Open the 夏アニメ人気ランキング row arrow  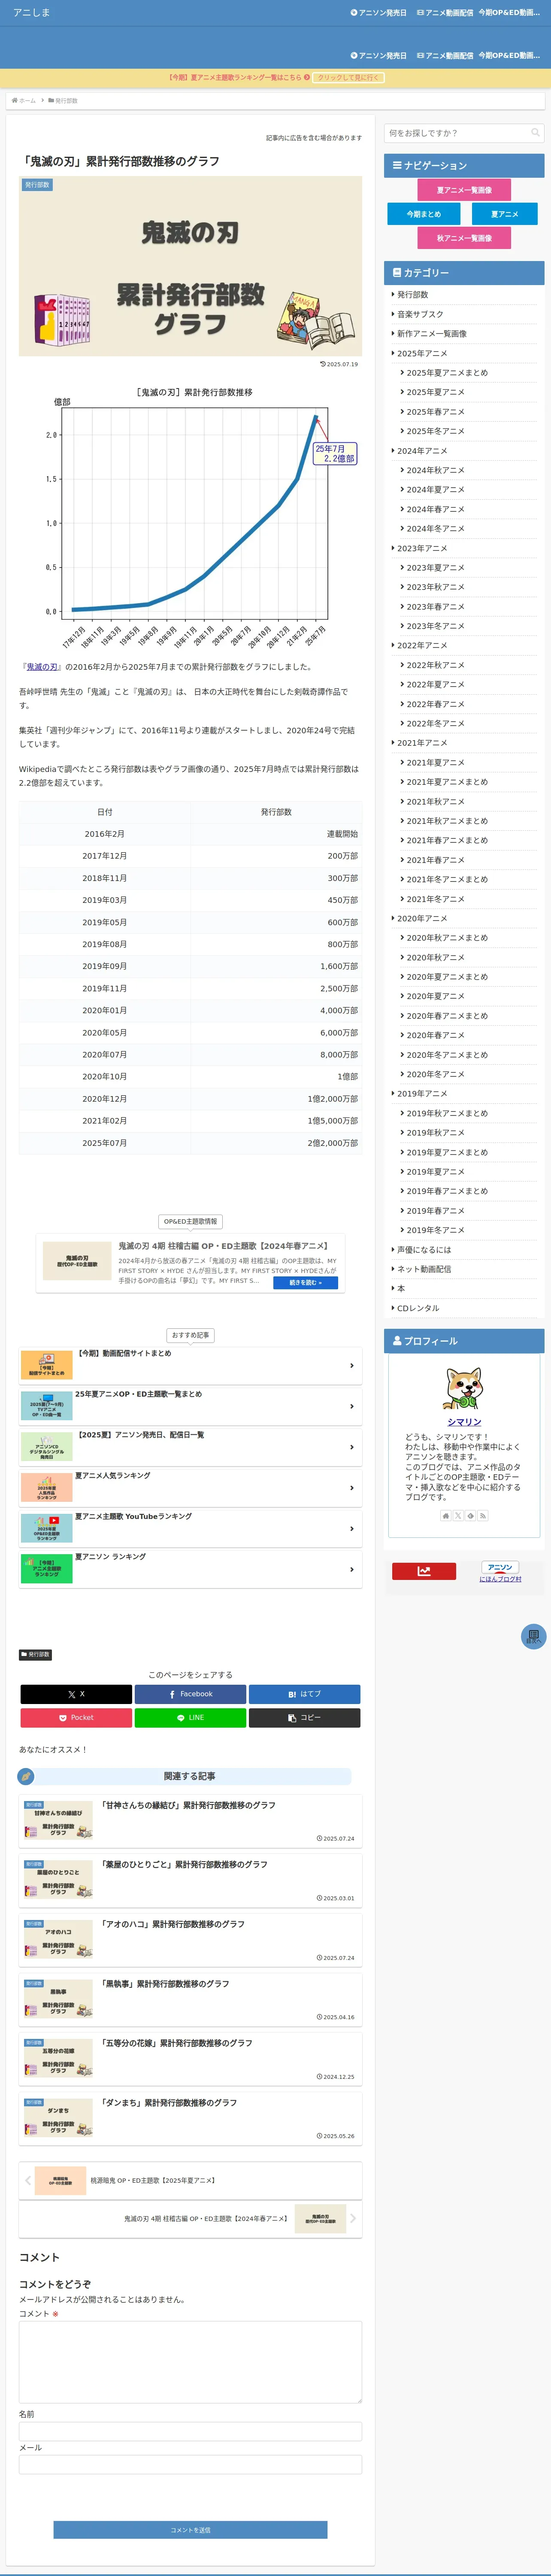[x=351, y=1488]
